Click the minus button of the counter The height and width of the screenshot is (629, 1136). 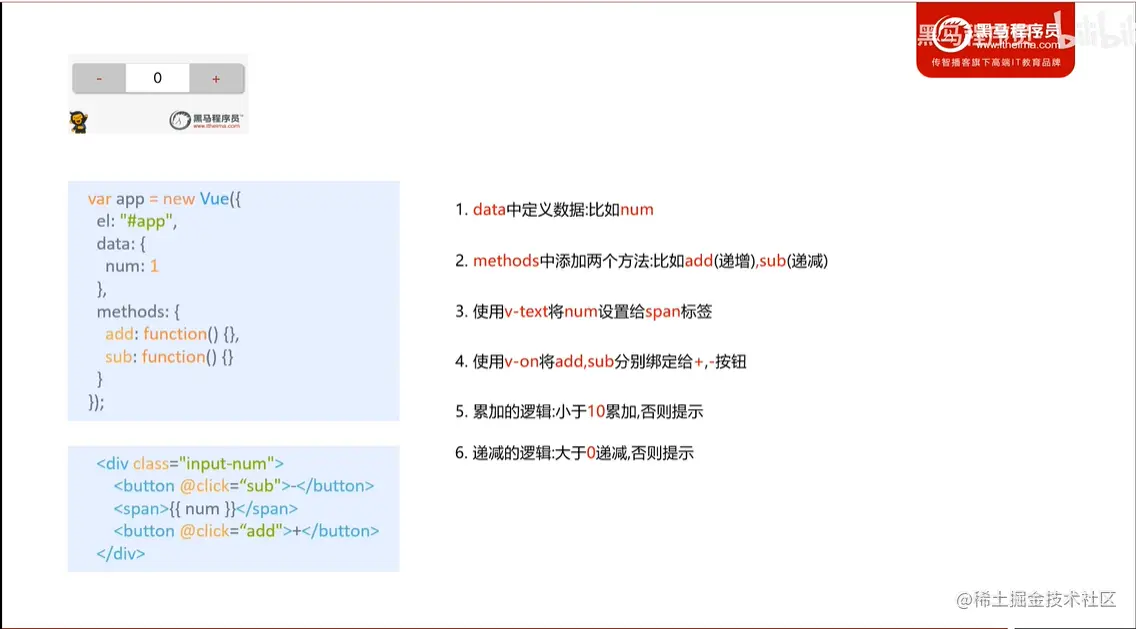point(99,79)
